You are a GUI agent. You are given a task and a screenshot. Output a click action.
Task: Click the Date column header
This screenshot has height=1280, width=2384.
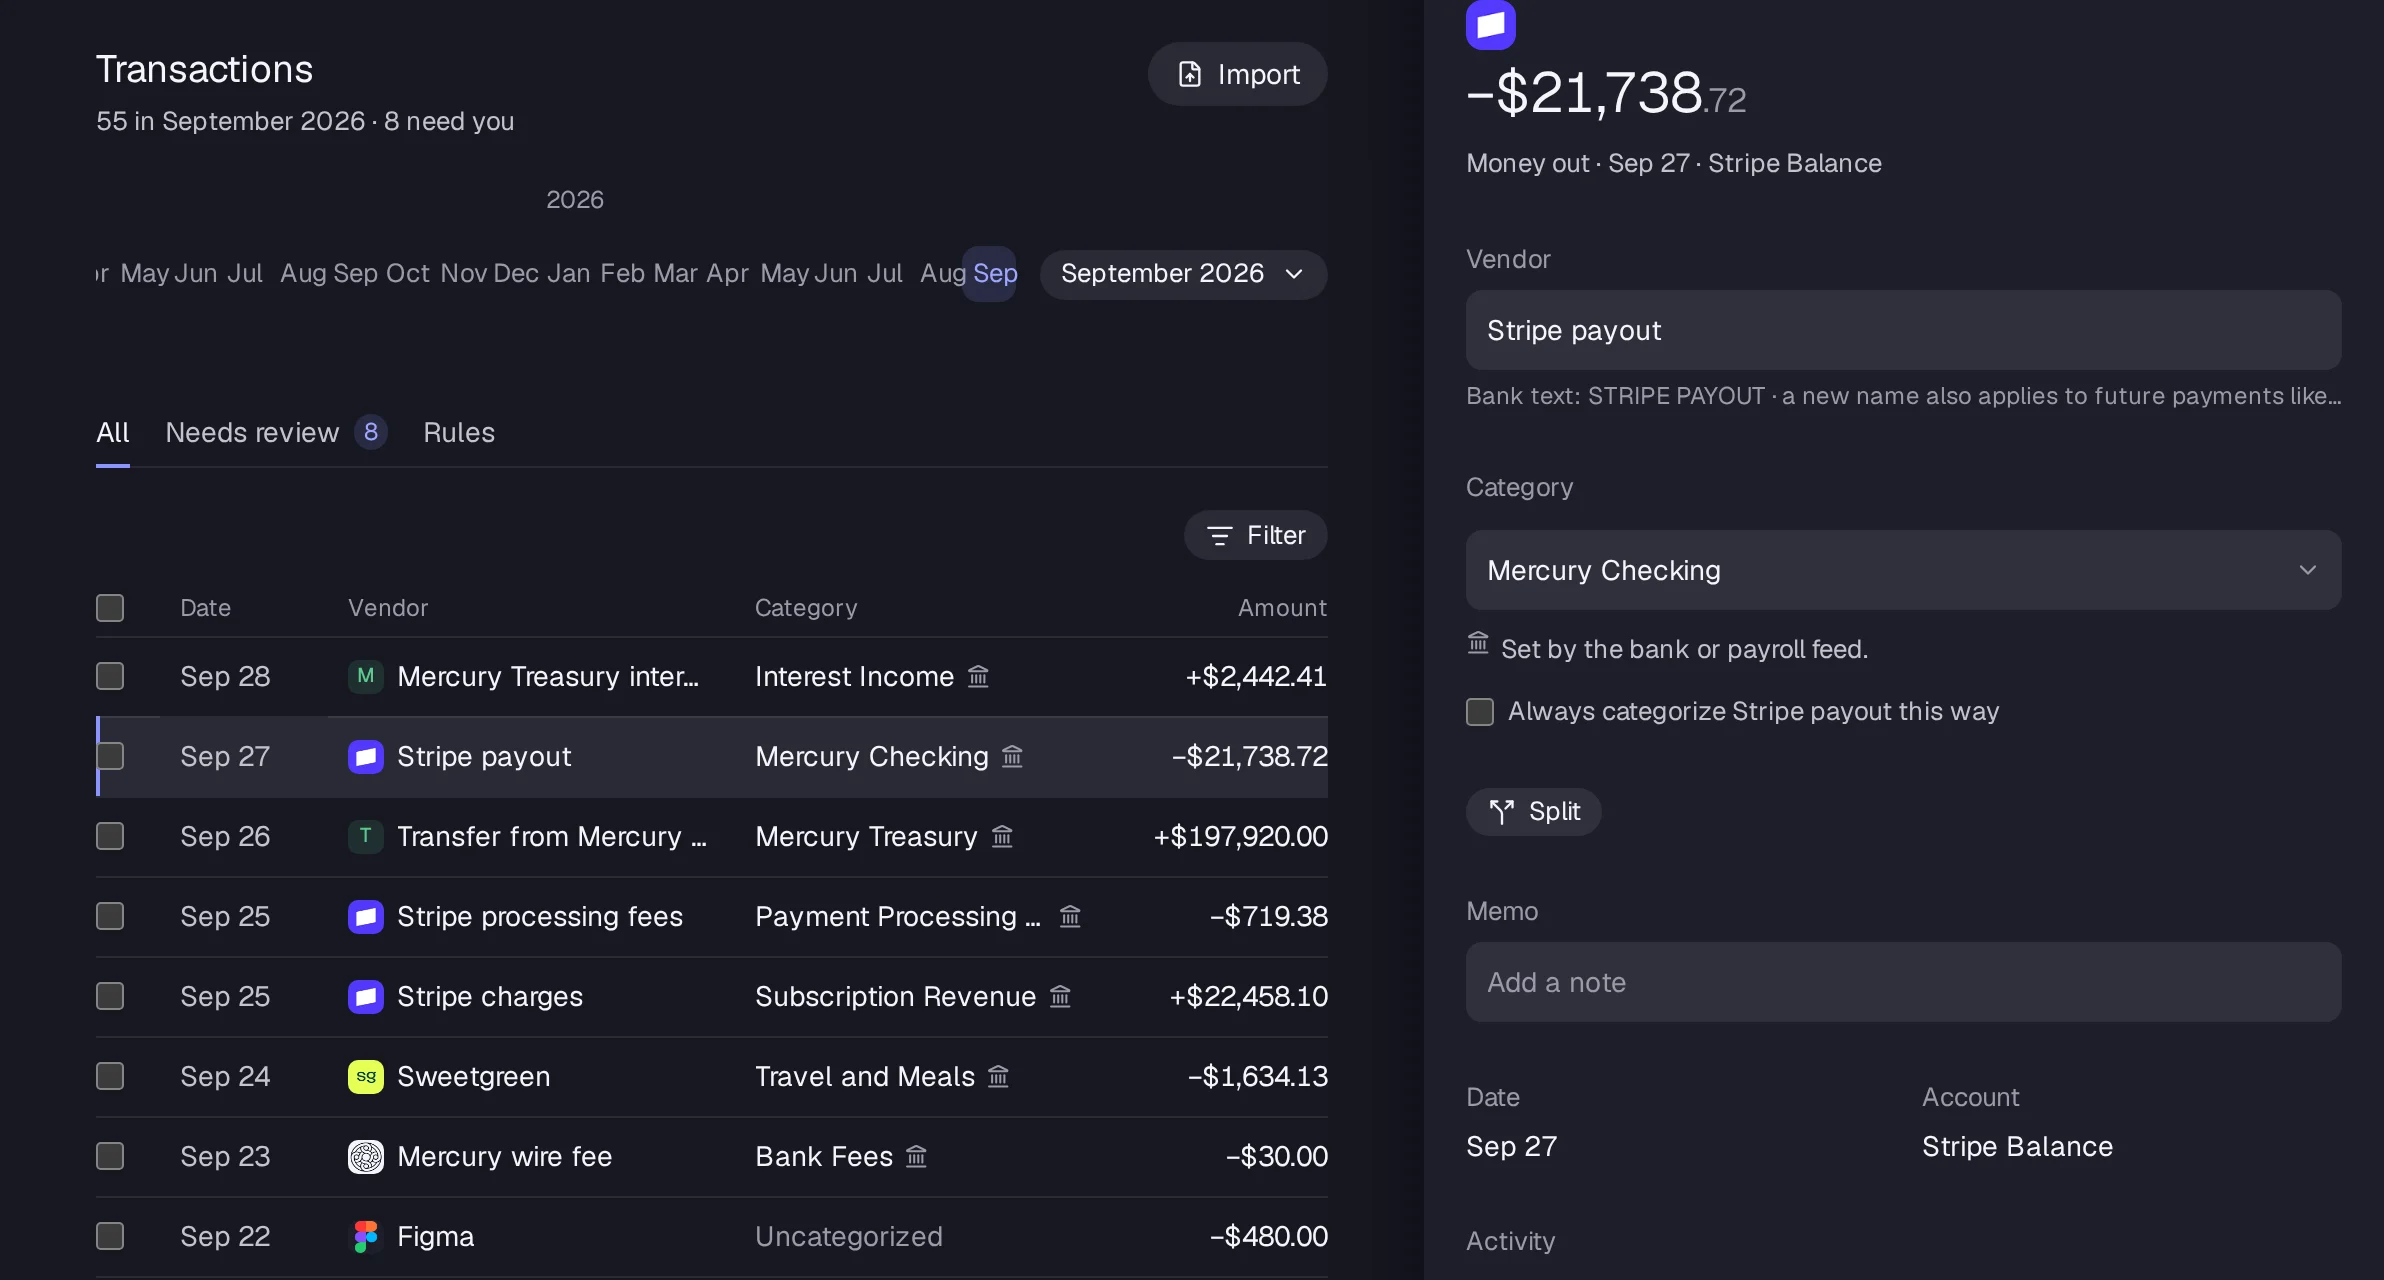(x=206, y=608)
